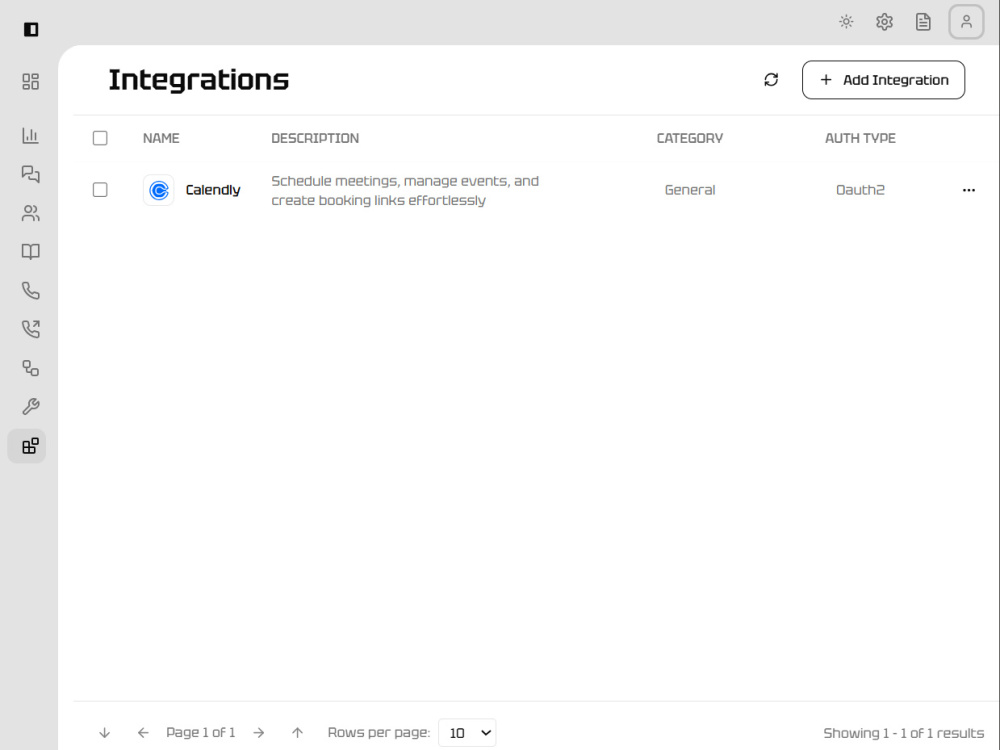This screenshot has width=1000, height=750.
Task: Click the AUTH TYPE column header
Action: point(860,138)
